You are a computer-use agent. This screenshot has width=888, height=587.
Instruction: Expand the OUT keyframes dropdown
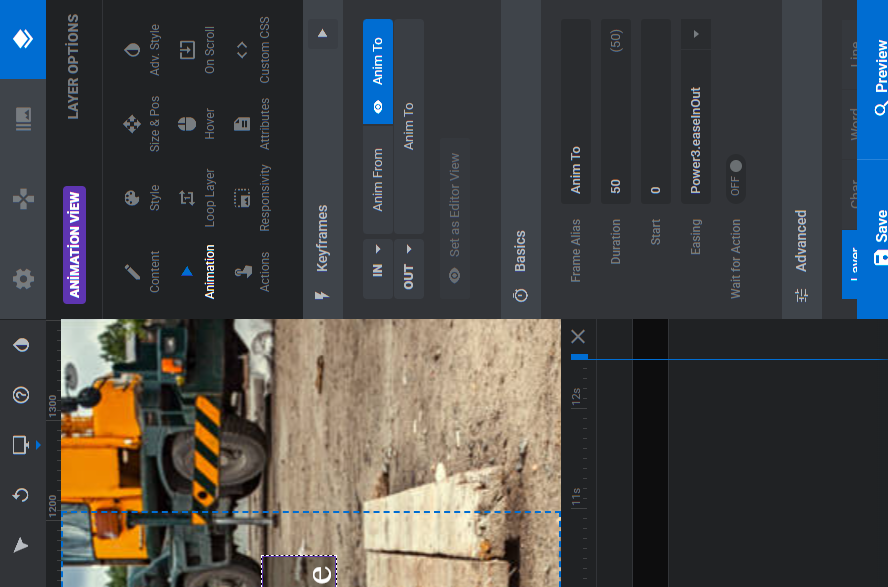408,262
